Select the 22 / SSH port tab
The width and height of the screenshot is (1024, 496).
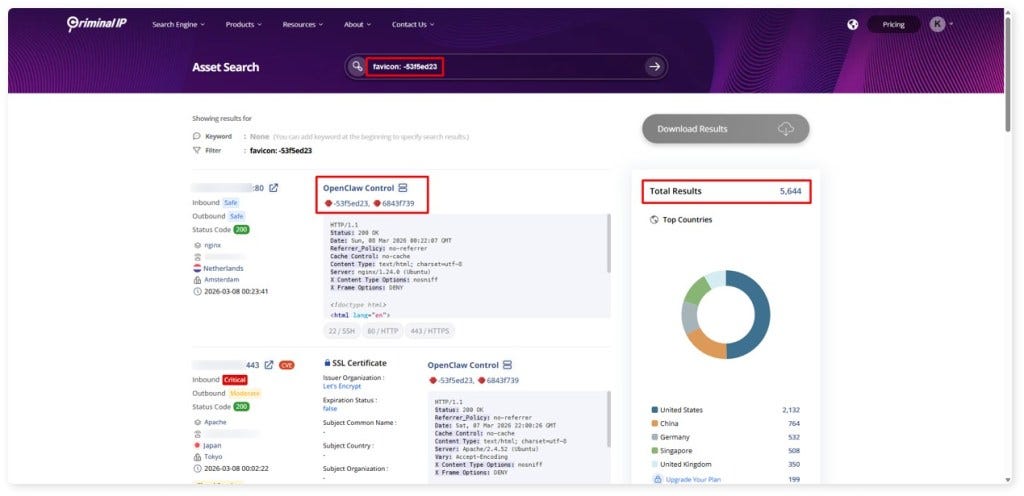click(342, 332)
